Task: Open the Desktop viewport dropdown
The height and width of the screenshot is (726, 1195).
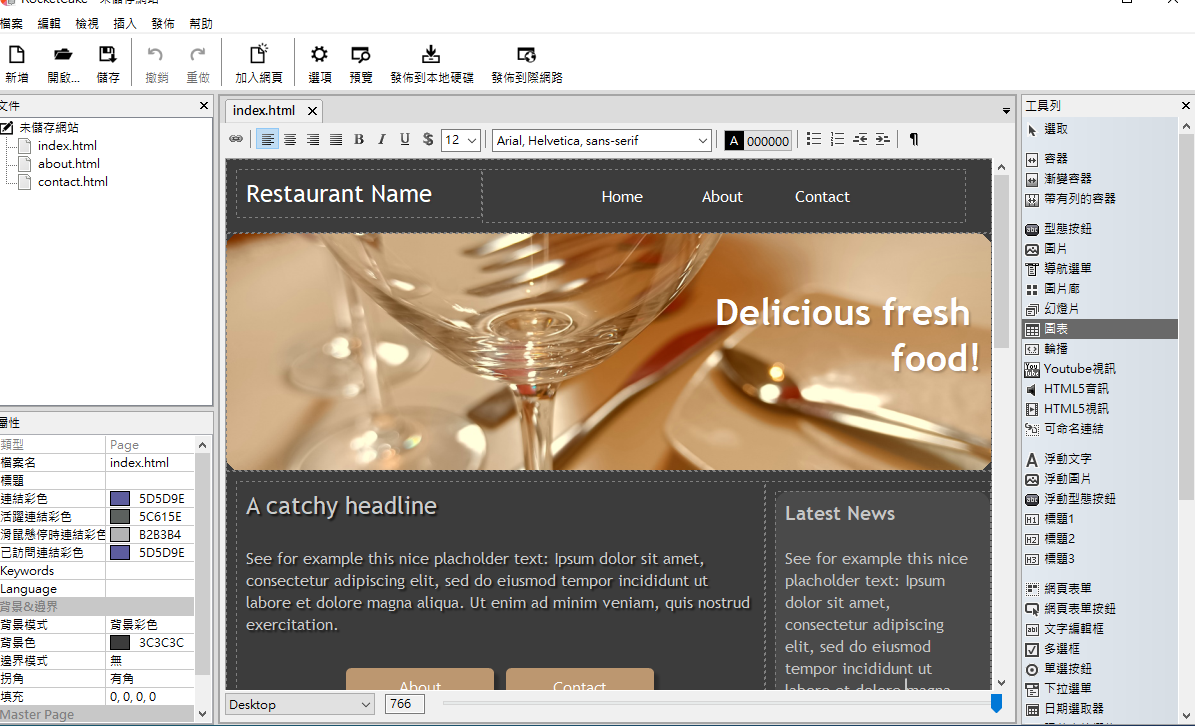Action: [x=299, y=705]
